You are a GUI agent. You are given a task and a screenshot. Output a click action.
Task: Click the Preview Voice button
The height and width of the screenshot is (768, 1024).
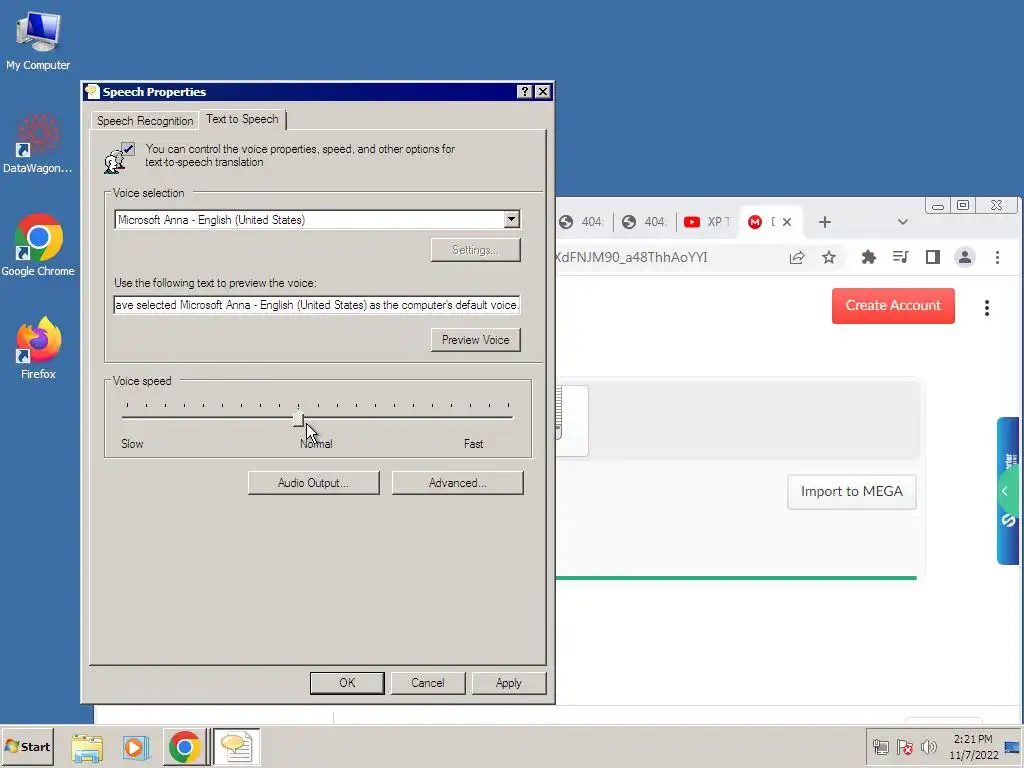click(475, 340)
